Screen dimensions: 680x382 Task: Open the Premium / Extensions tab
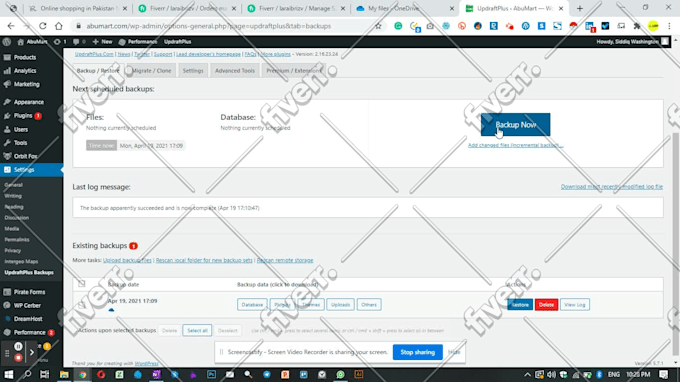[294, 71]
